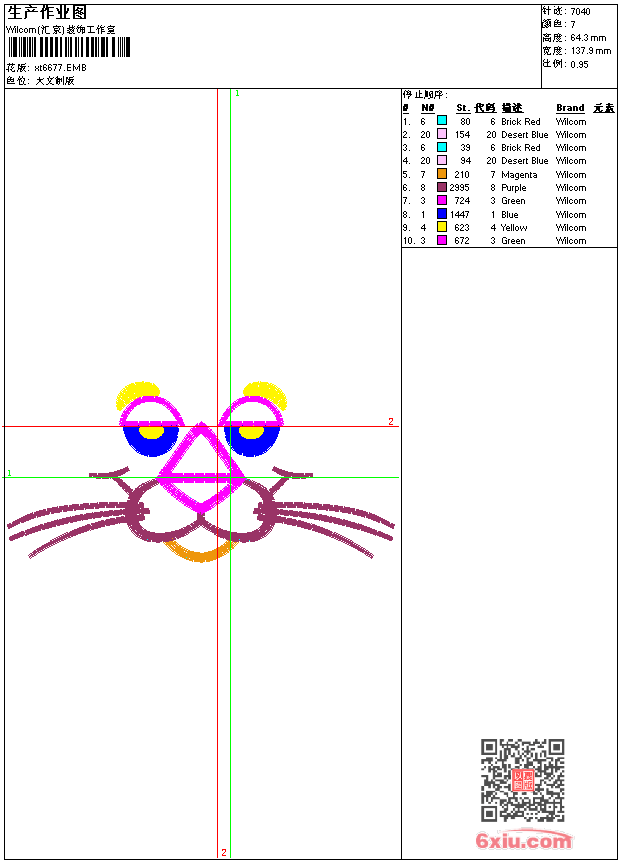Viewport: 620px width, 860px height.
Task: Click the magenta swatch in stop row 7
Action: (x=442, y=200)
